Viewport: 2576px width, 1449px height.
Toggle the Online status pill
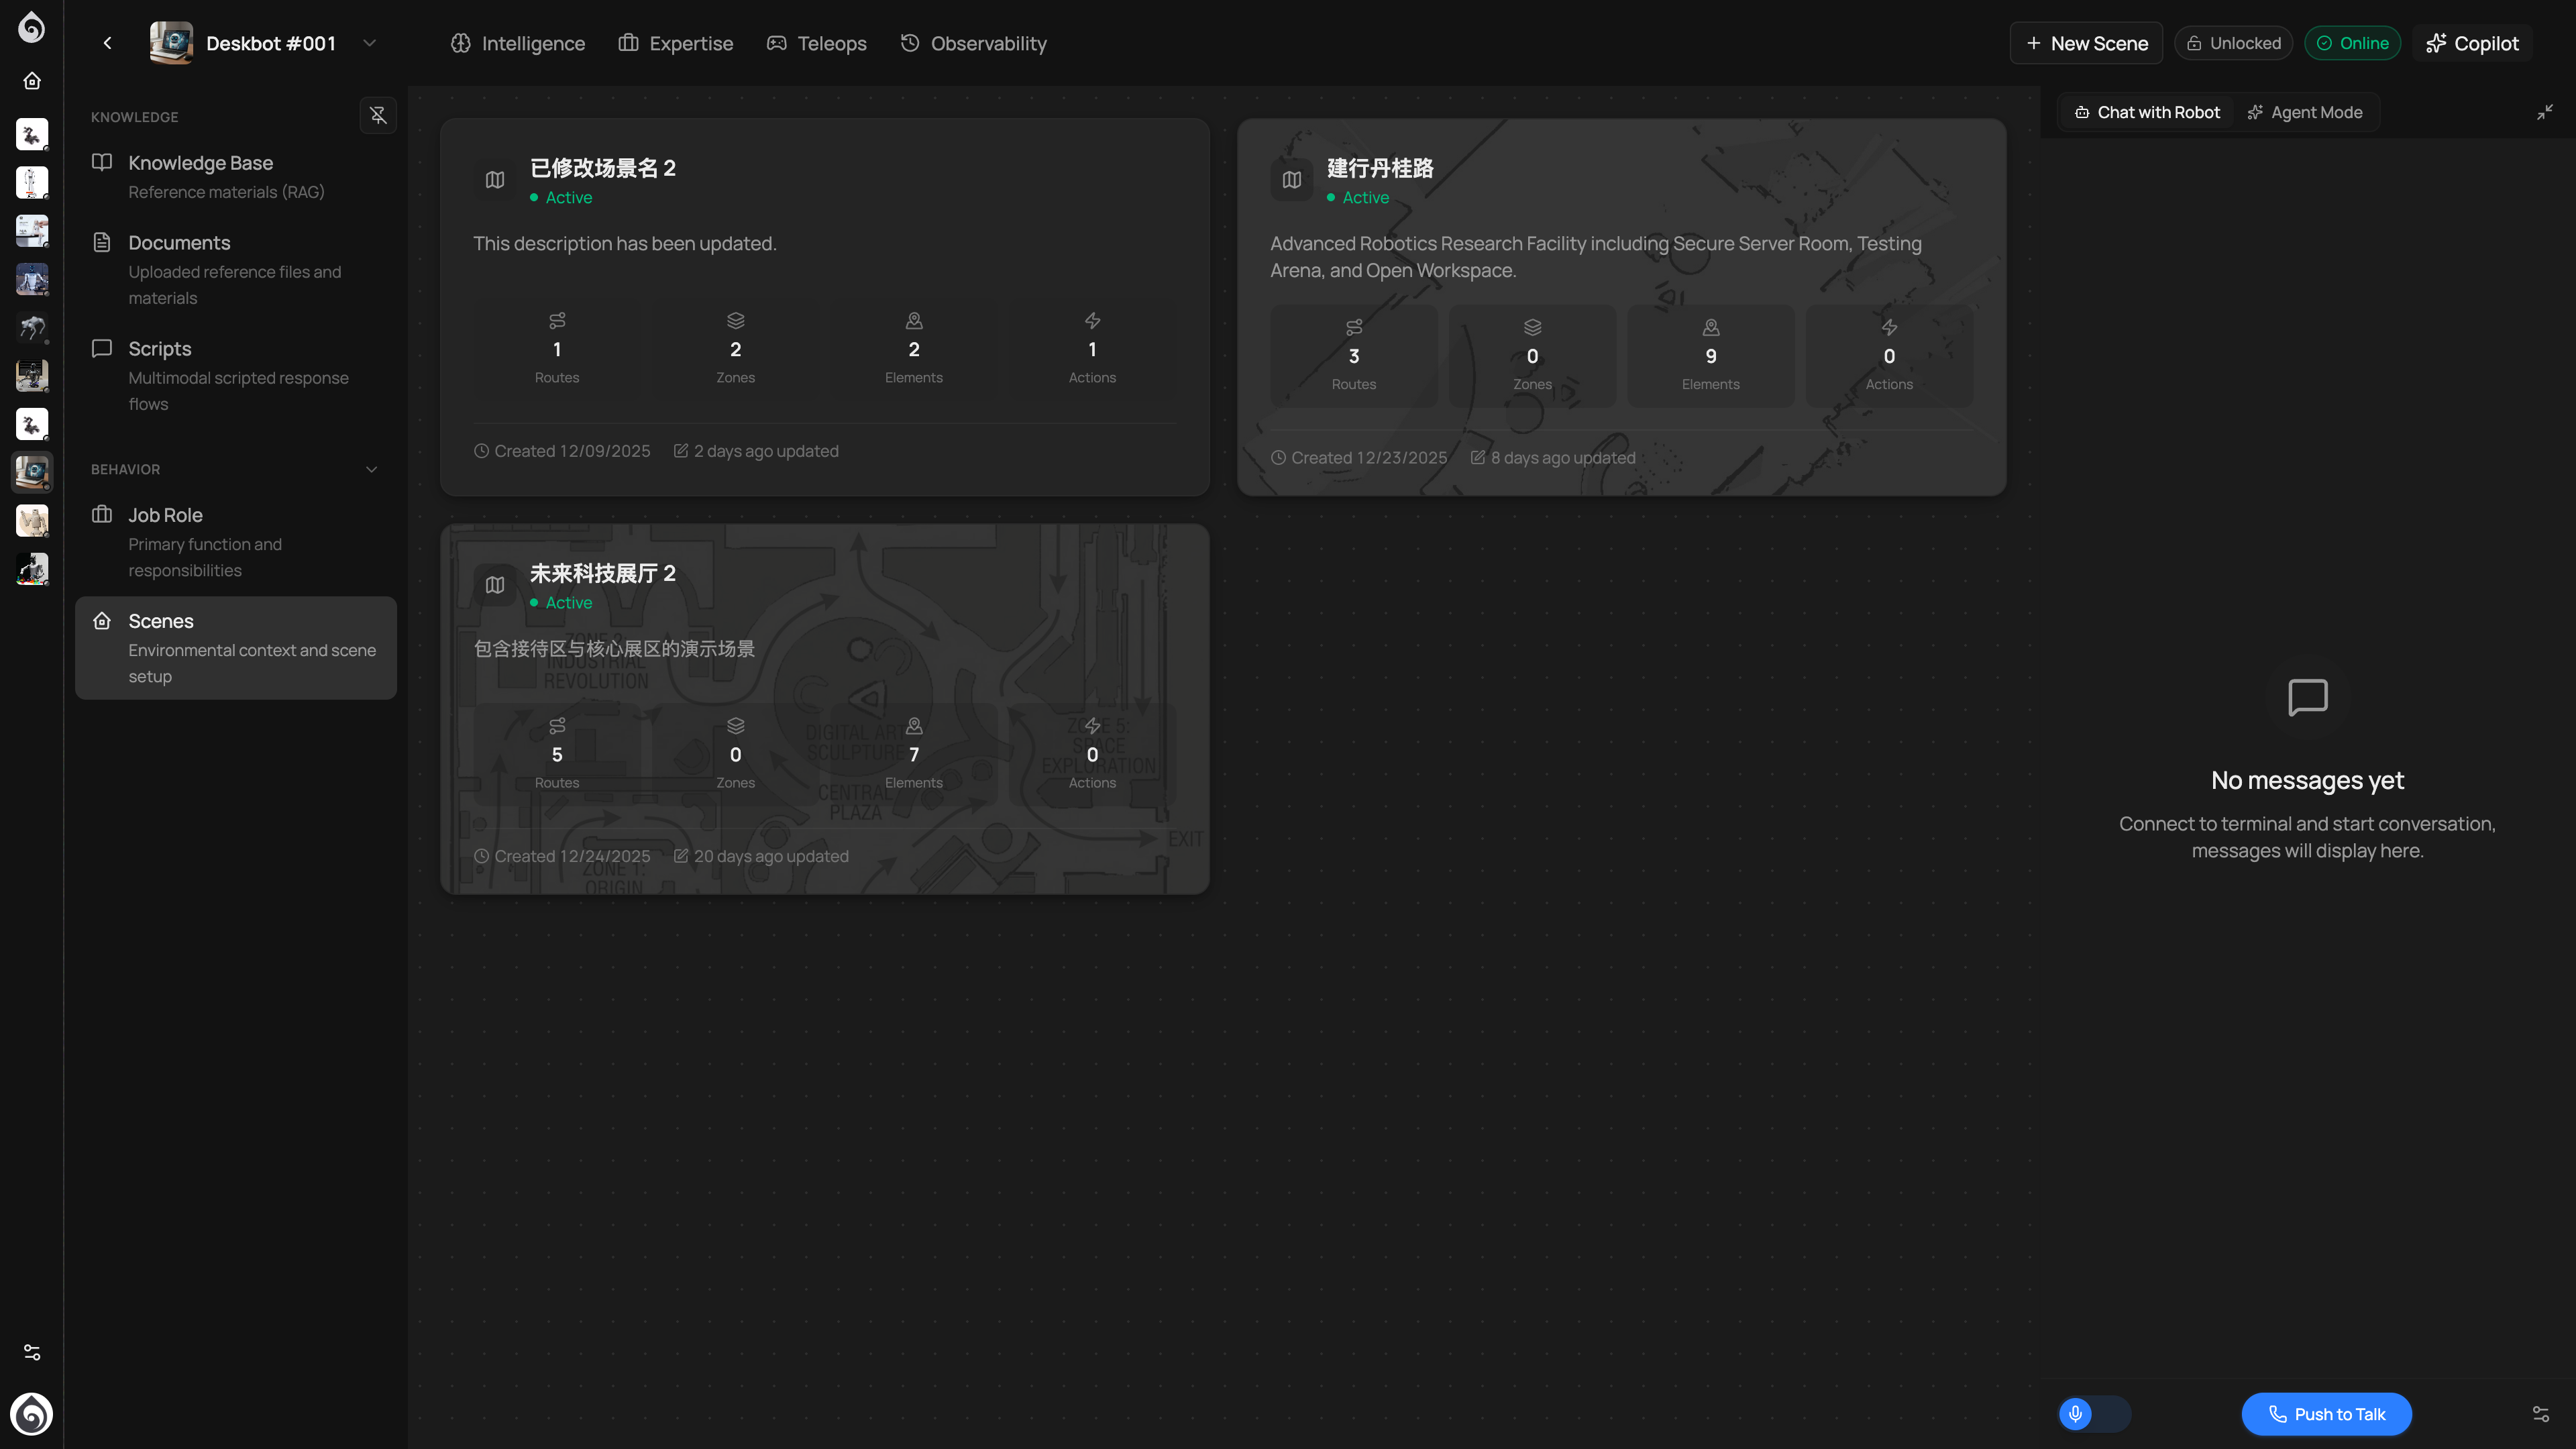(2352, 43)
